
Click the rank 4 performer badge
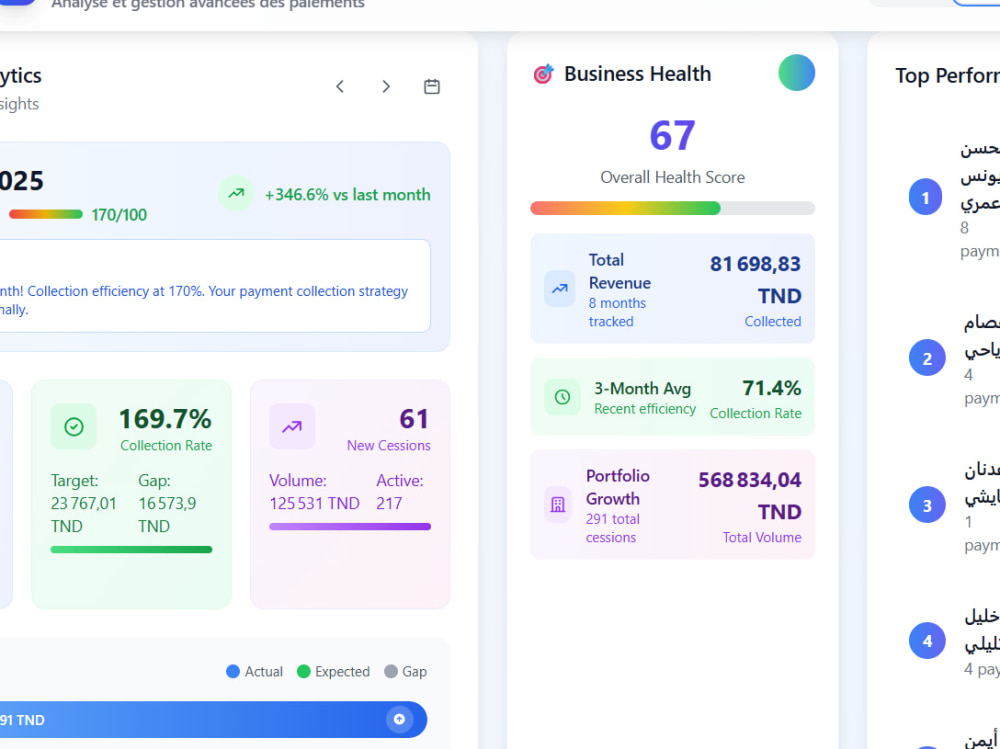[x=927, y=641]
